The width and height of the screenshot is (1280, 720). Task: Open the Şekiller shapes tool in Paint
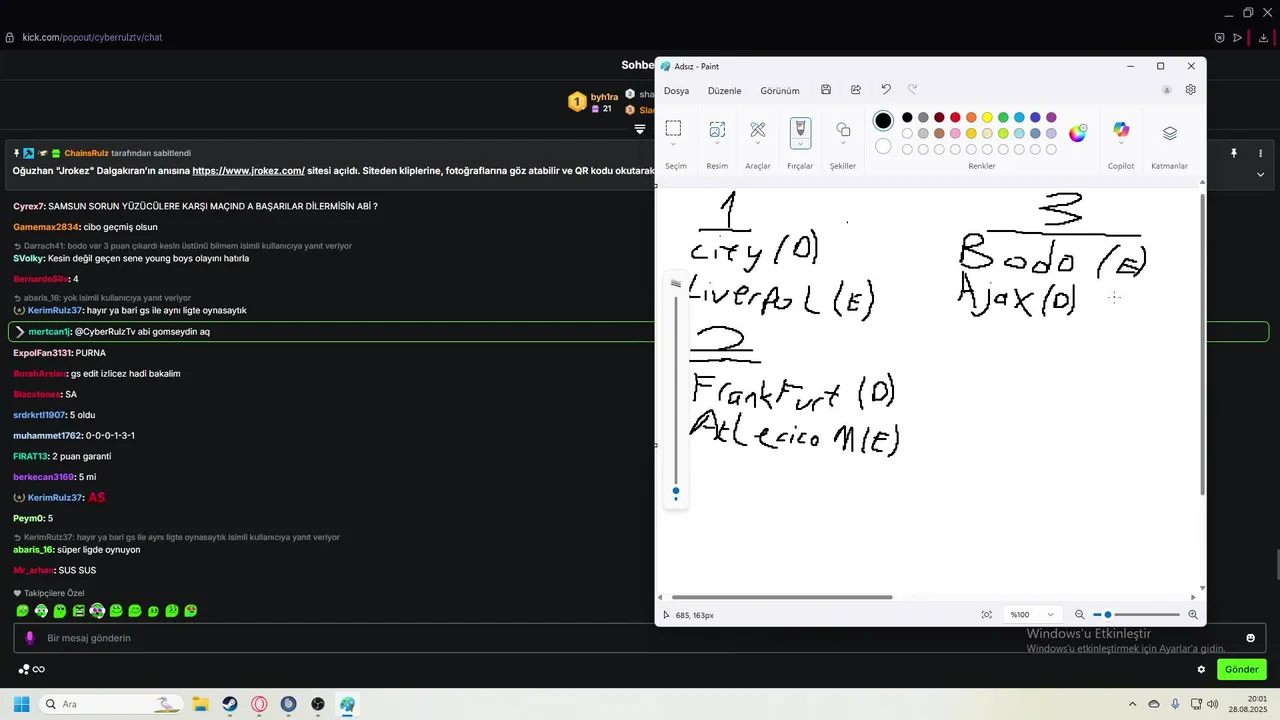coord(843,129)
